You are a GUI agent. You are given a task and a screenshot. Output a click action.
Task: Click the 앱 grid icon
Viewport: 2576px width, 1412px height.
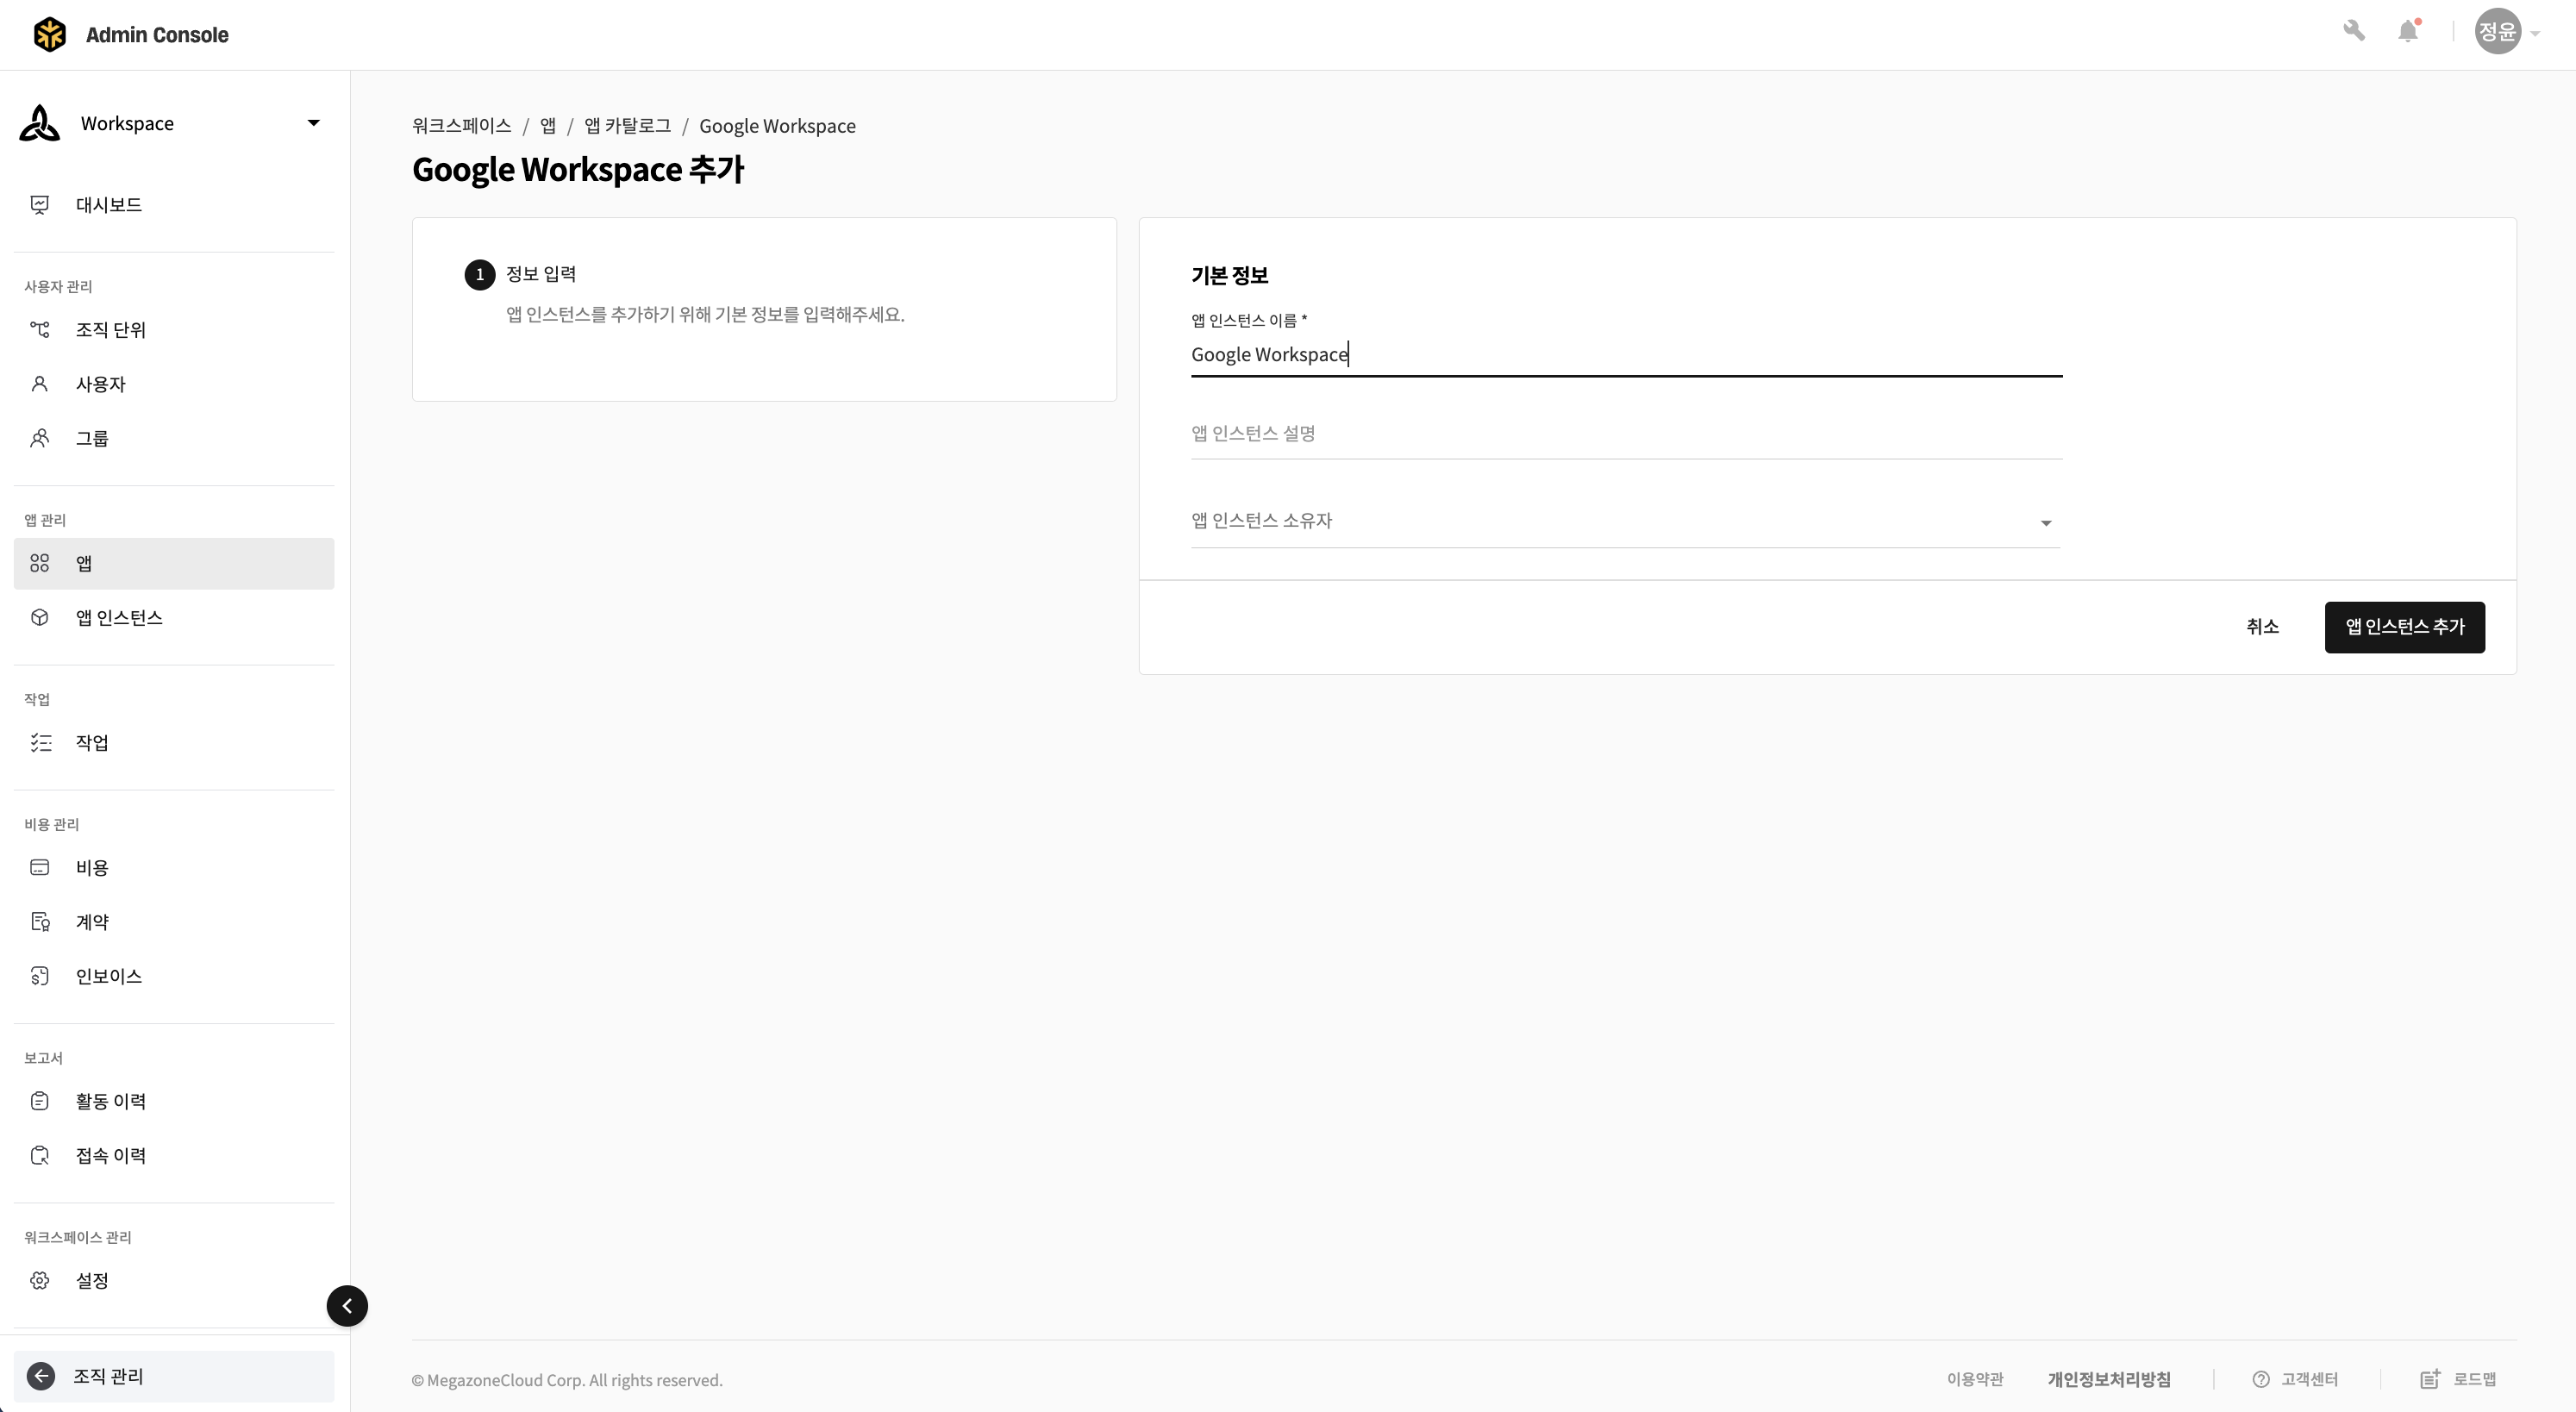pos(40,564)
